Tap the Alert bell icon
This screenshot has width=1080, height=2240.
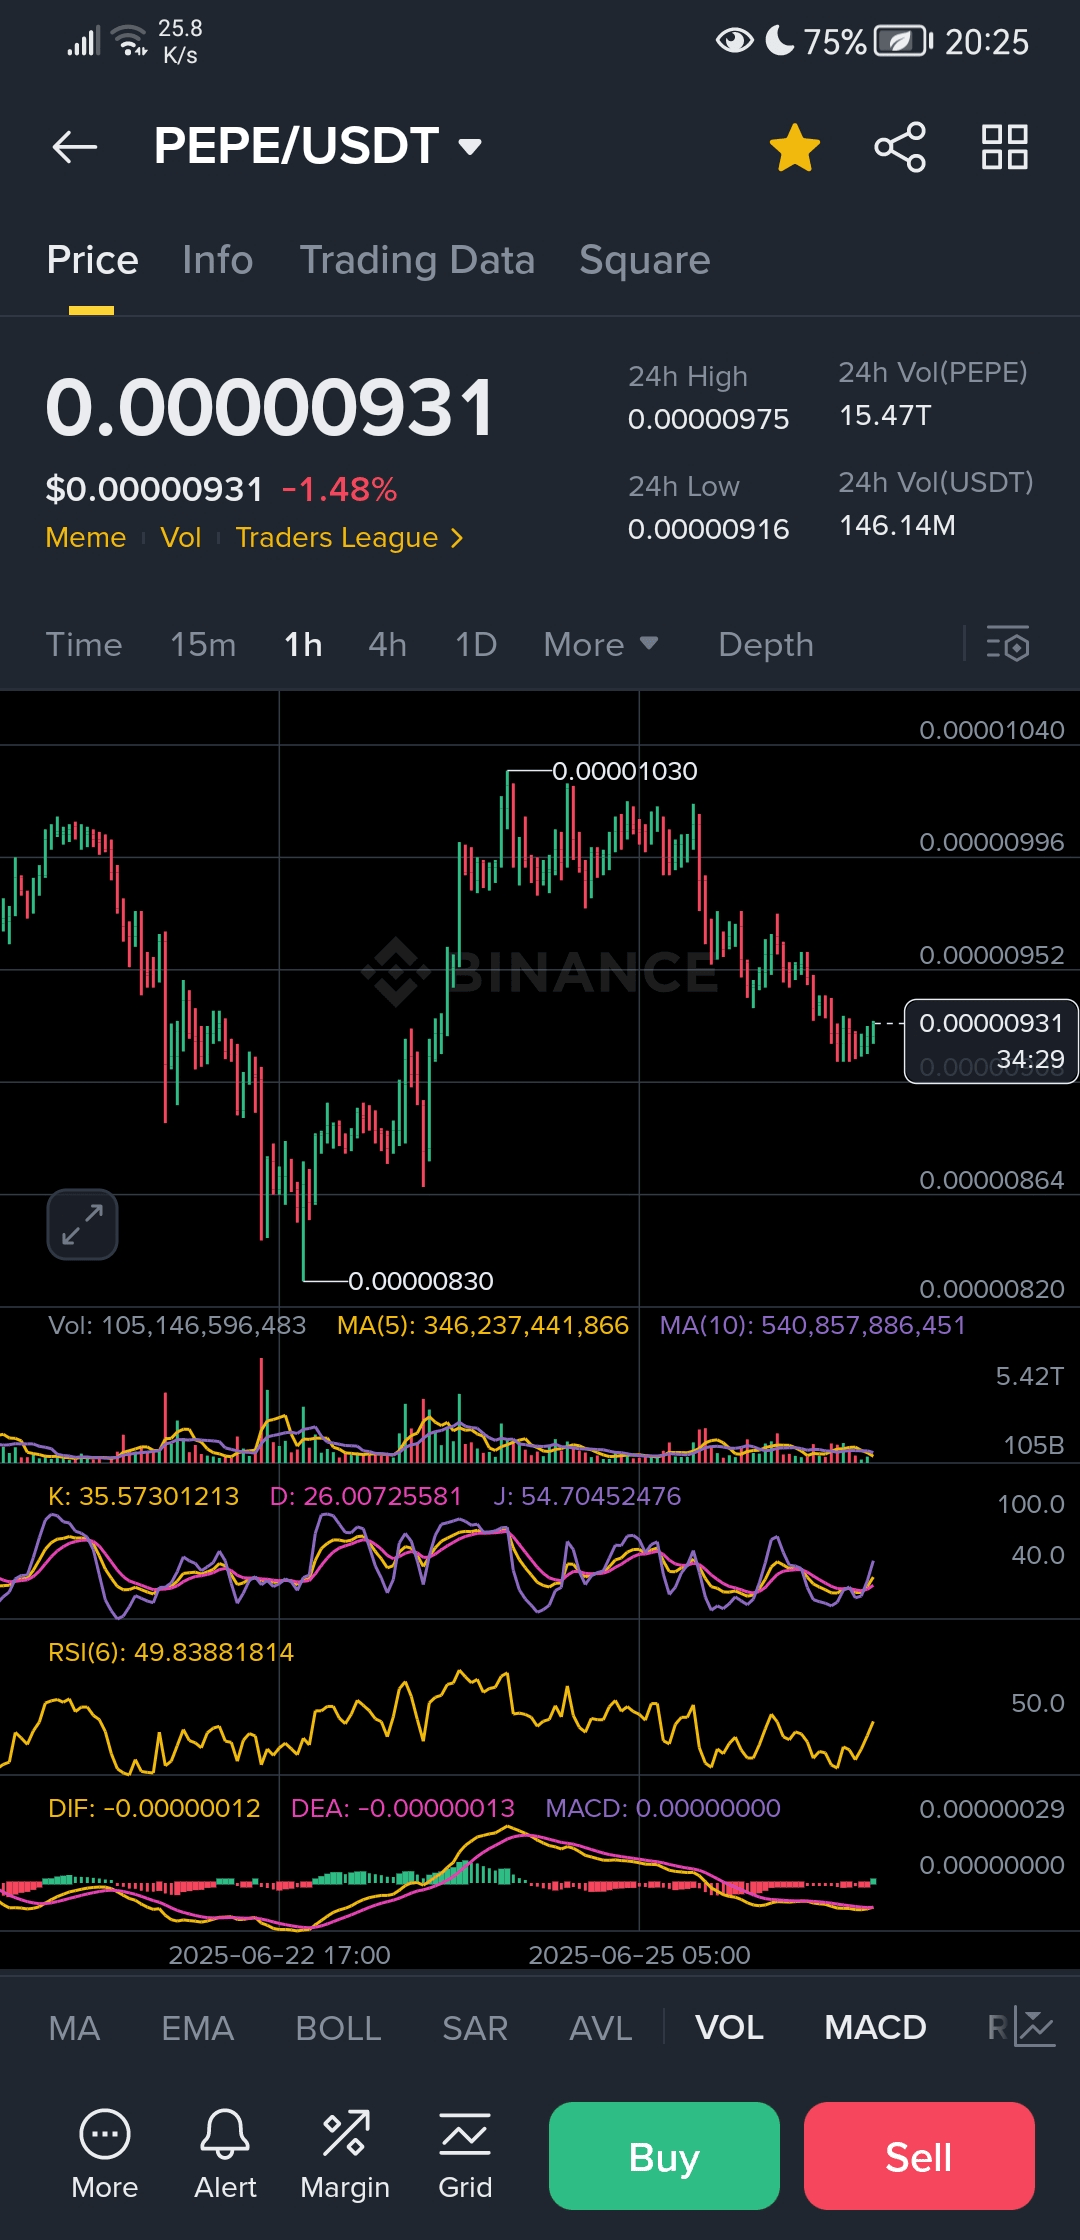(x=225, y=2155)
